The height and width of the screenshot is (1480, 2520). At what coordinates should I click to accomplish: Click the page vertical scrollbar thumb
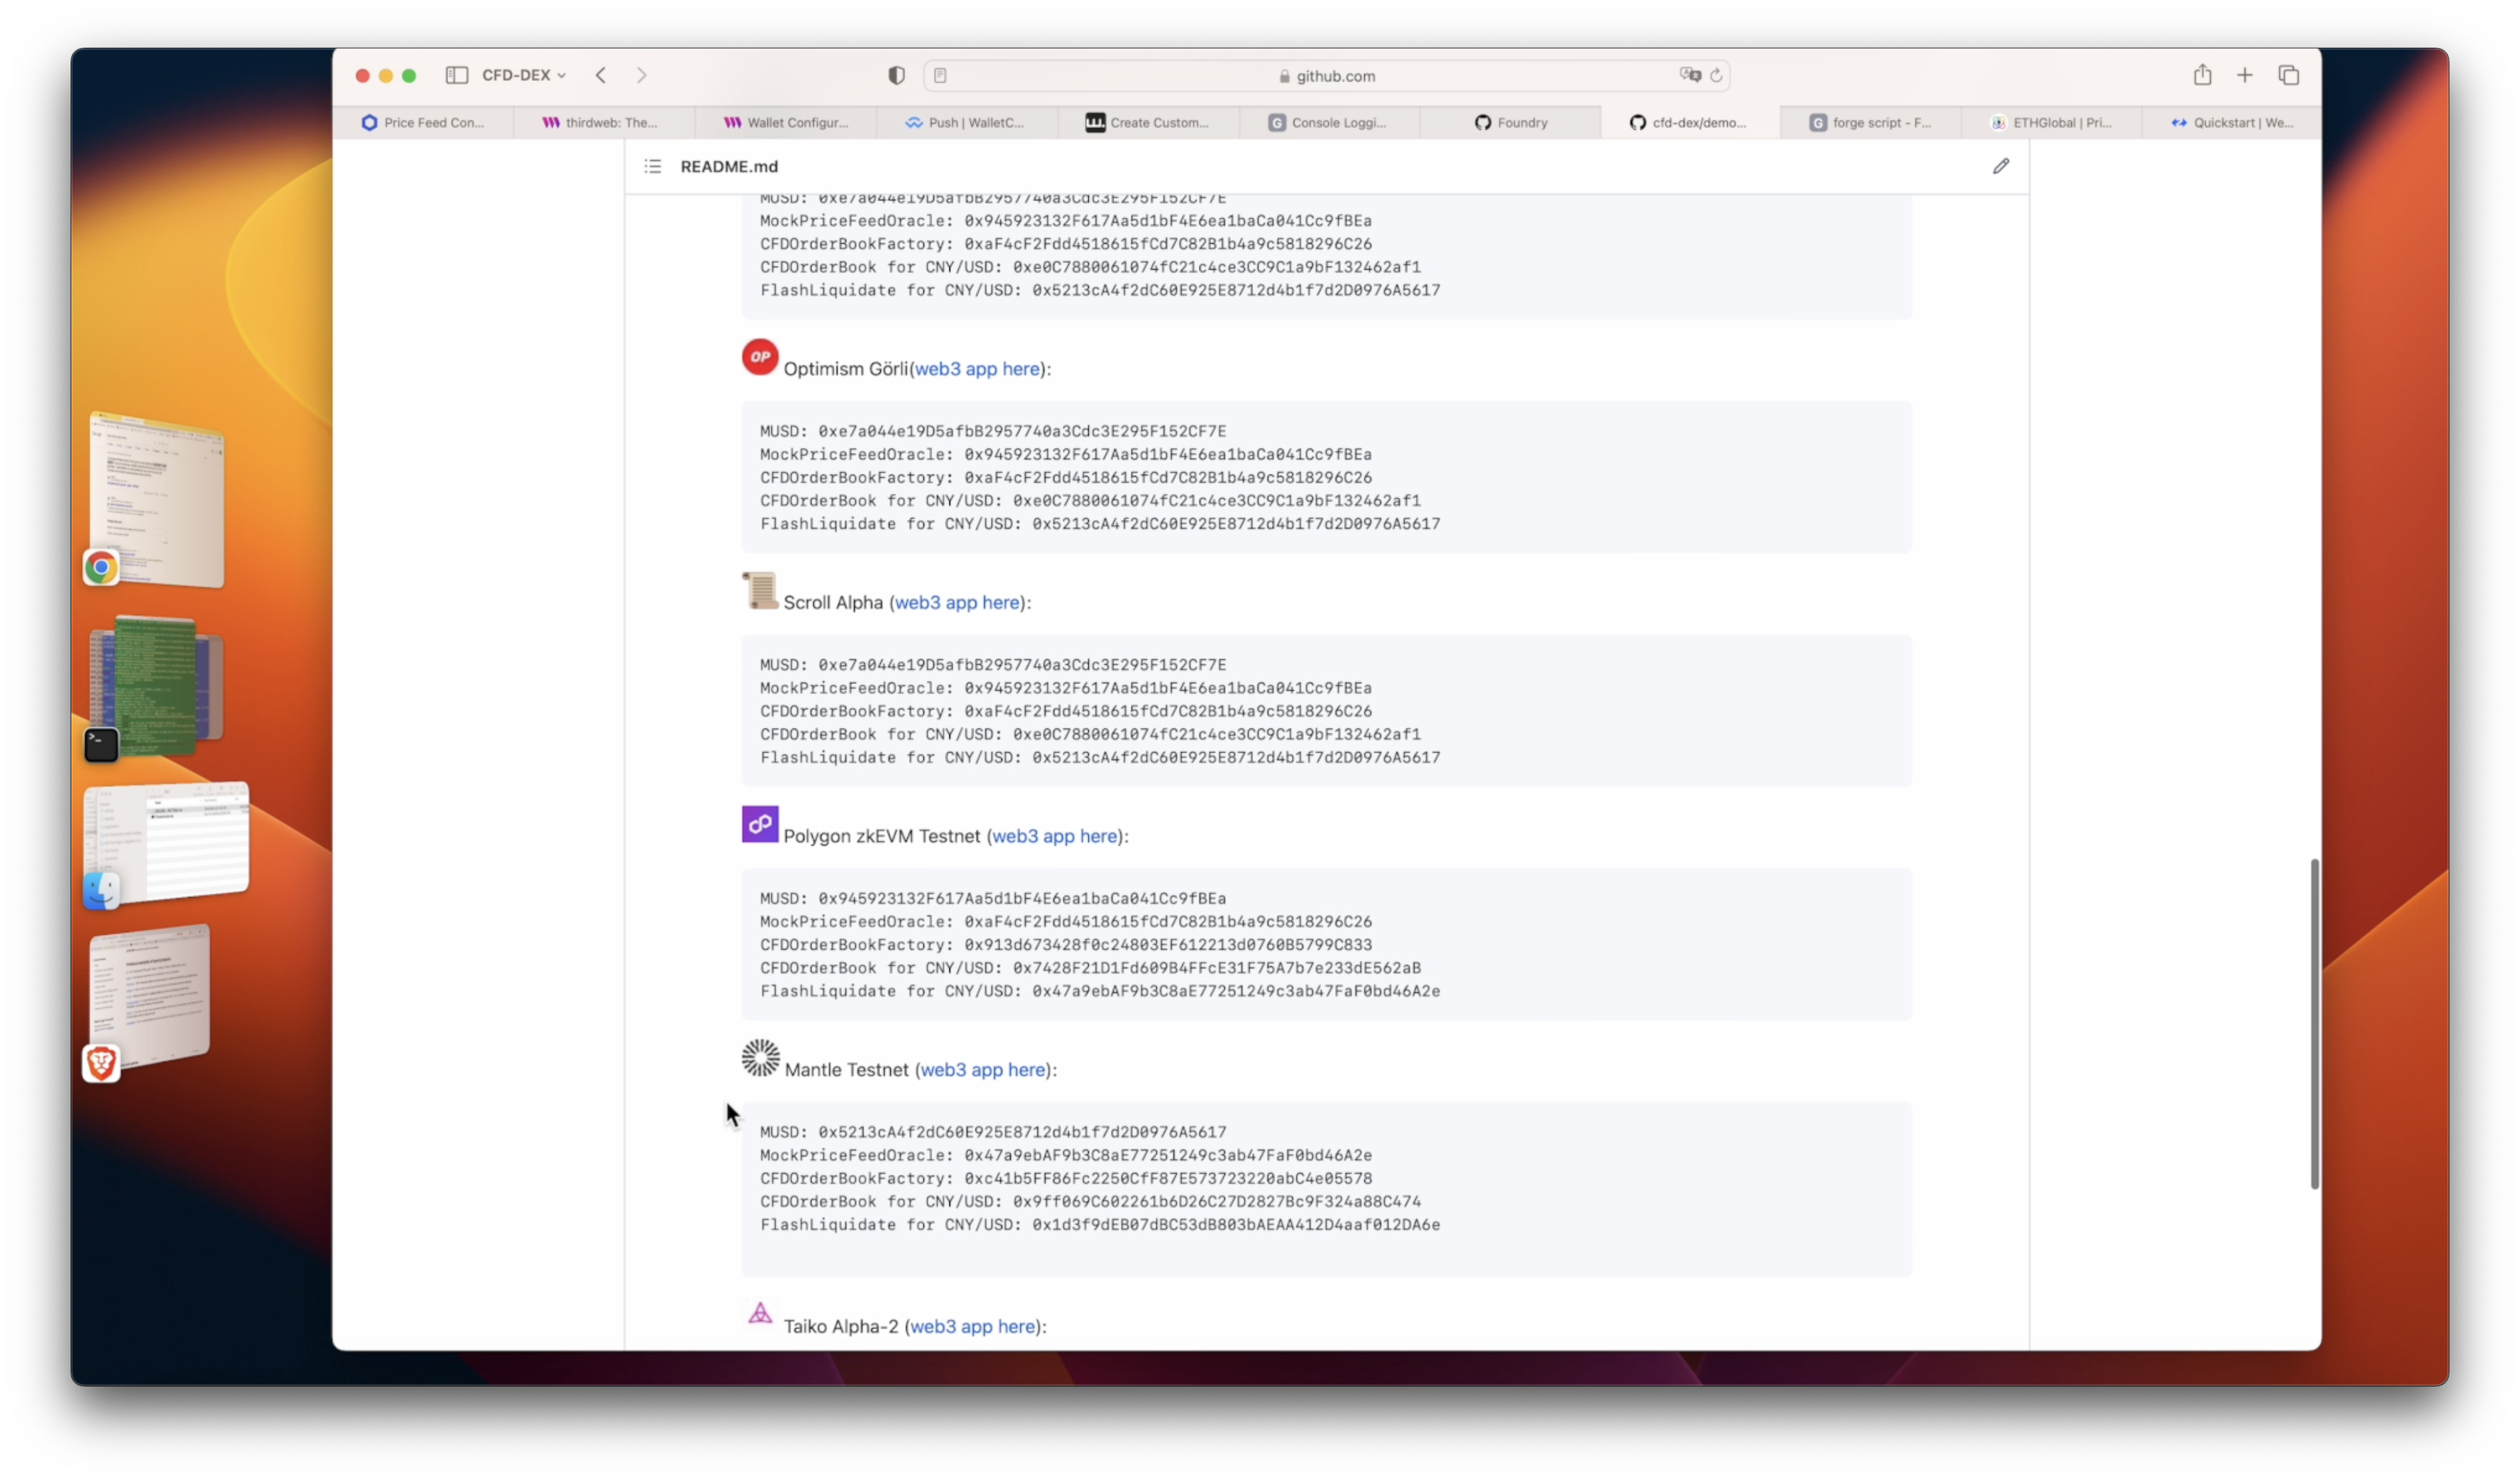2314,1023
